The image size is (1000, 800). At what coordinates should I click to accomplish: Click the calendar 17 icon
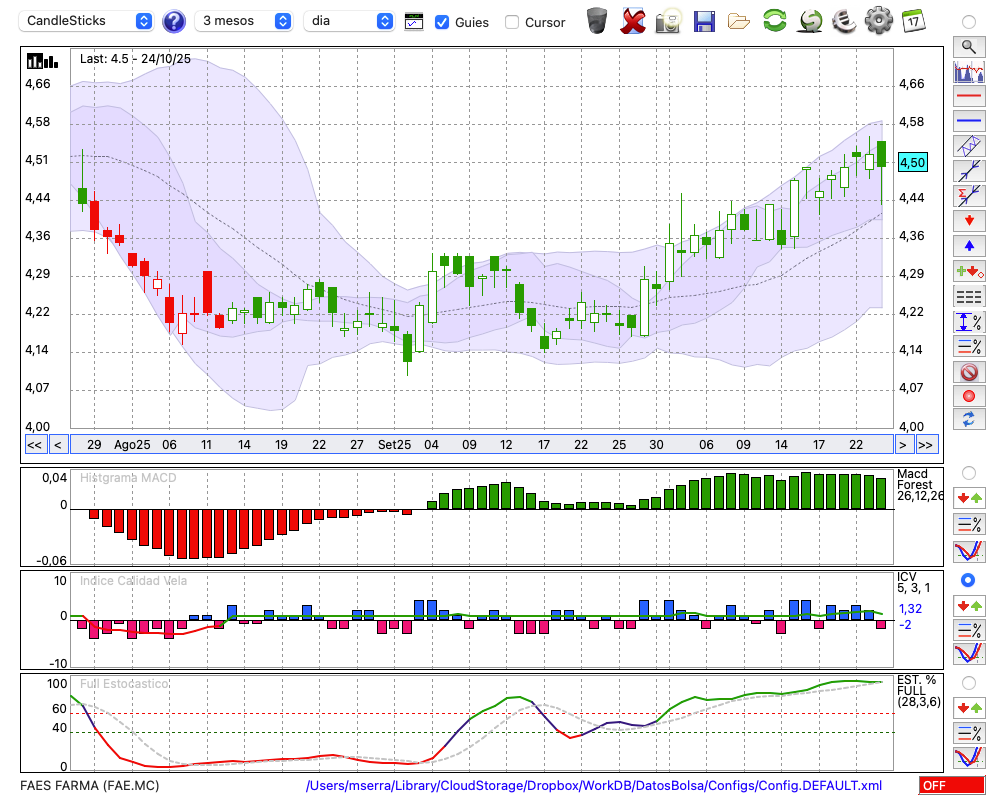913,20
